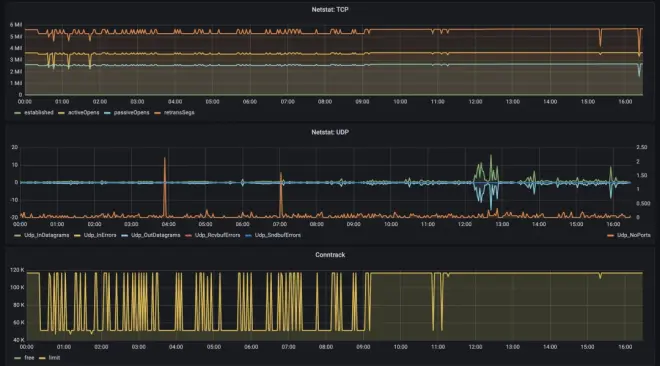
Task: Open the Netstat: TCP panel title menu
Action: [330, 9]
